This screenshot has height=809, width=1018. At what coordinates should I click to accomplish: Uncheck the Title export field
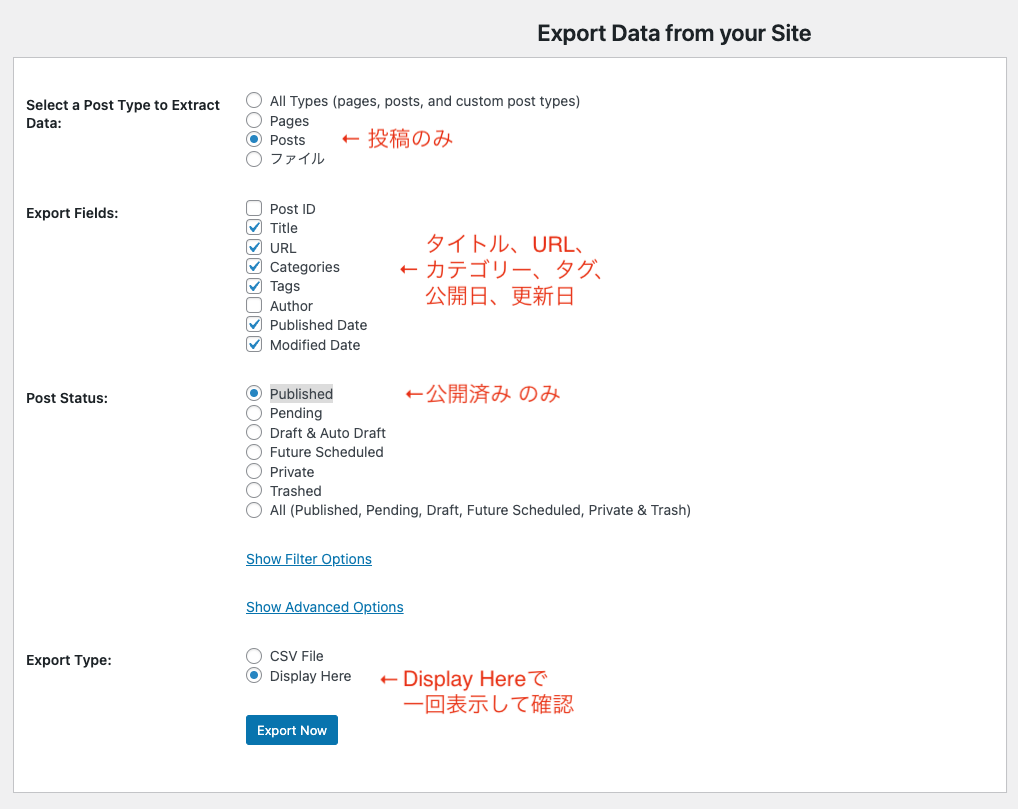[x=254, y=228]
